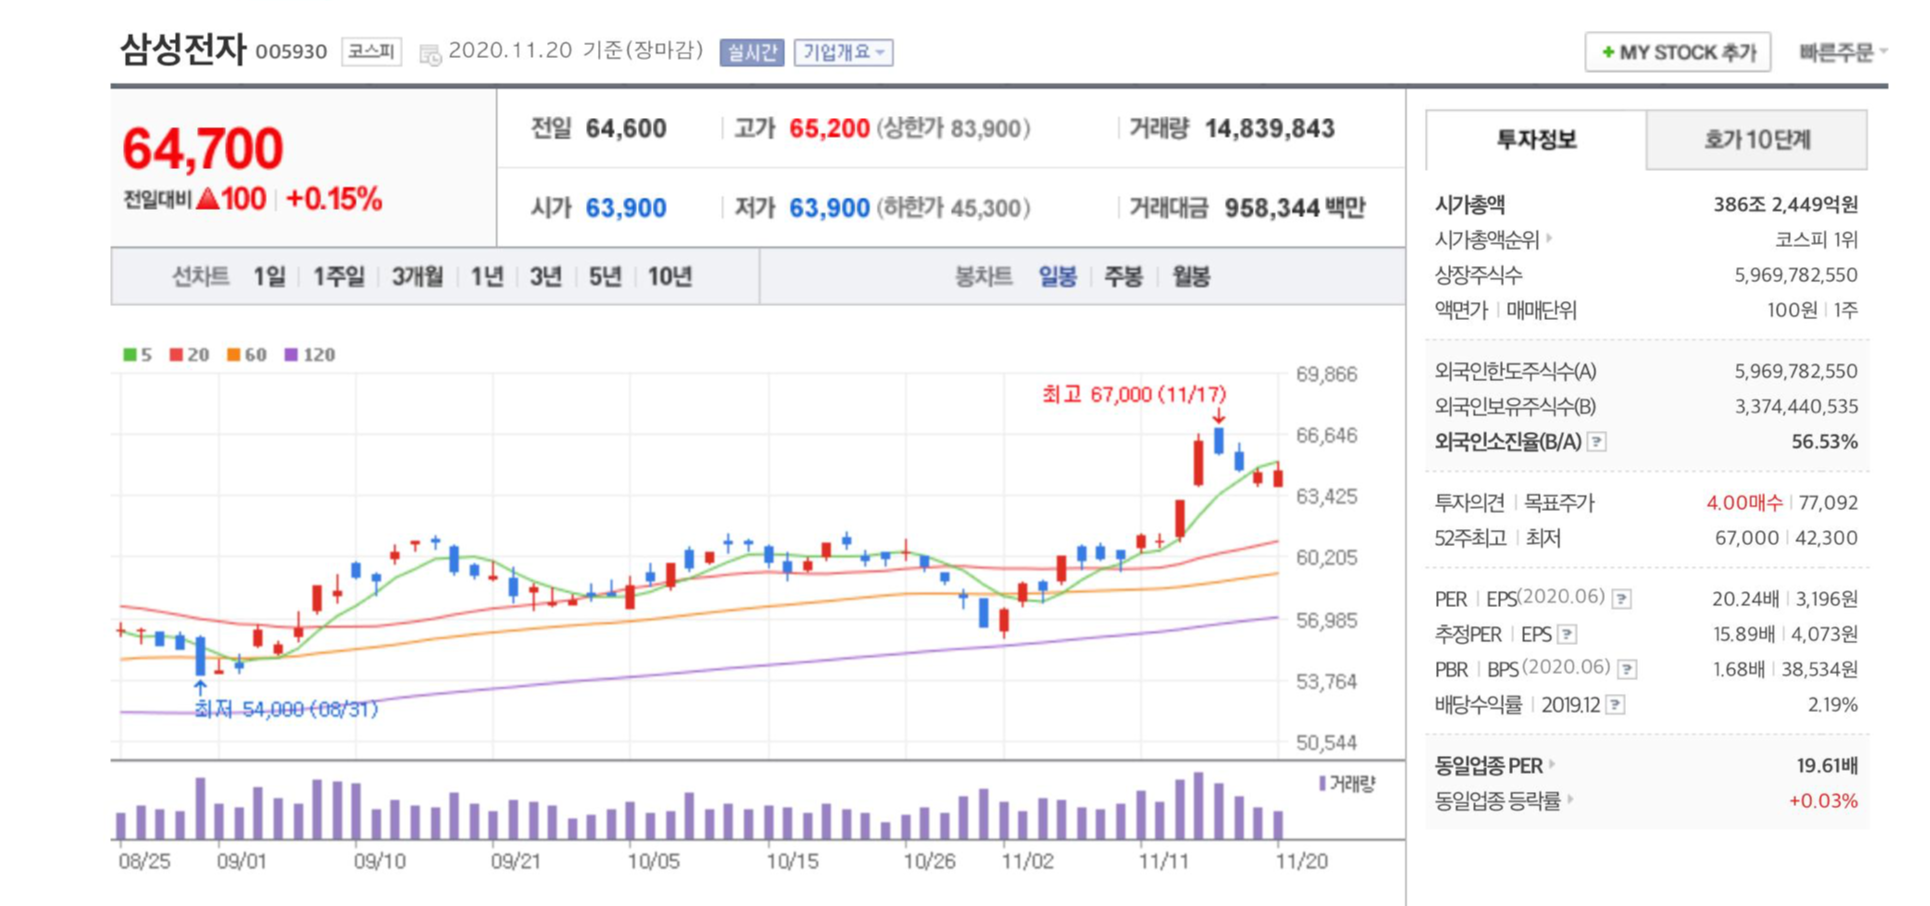Click the 외국인소진율 value 56.53%
This screenshot has width=1930, height=906.
pos(1824,441)
